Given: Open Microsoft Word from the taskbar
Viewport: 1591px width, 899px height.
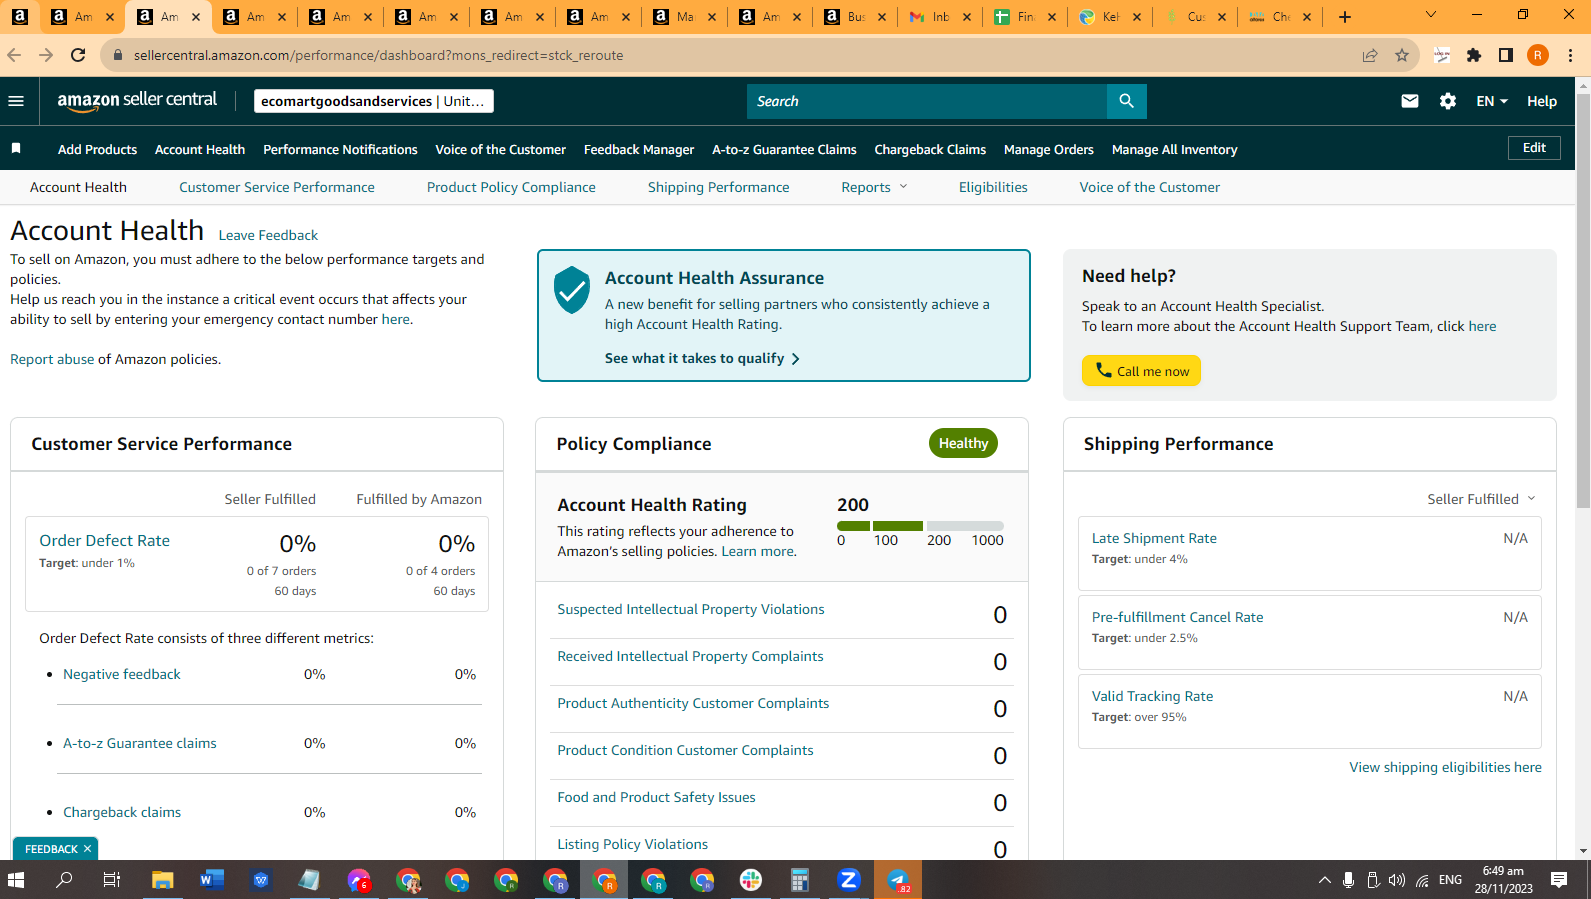Looking at the screenshot, I should 211,880.
